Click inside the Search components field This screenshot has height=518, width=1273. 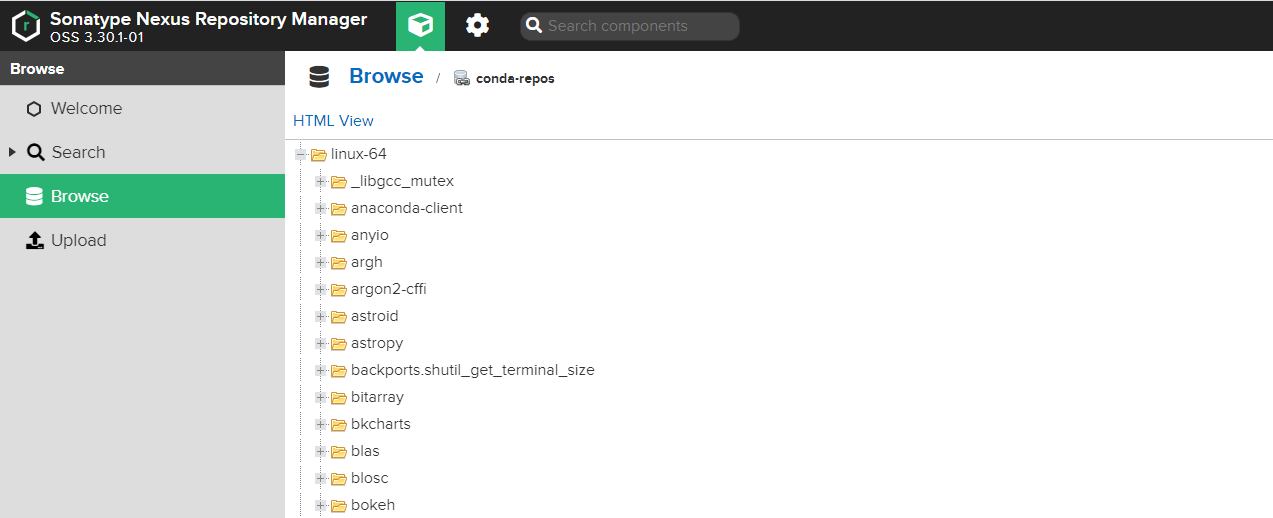630,26
